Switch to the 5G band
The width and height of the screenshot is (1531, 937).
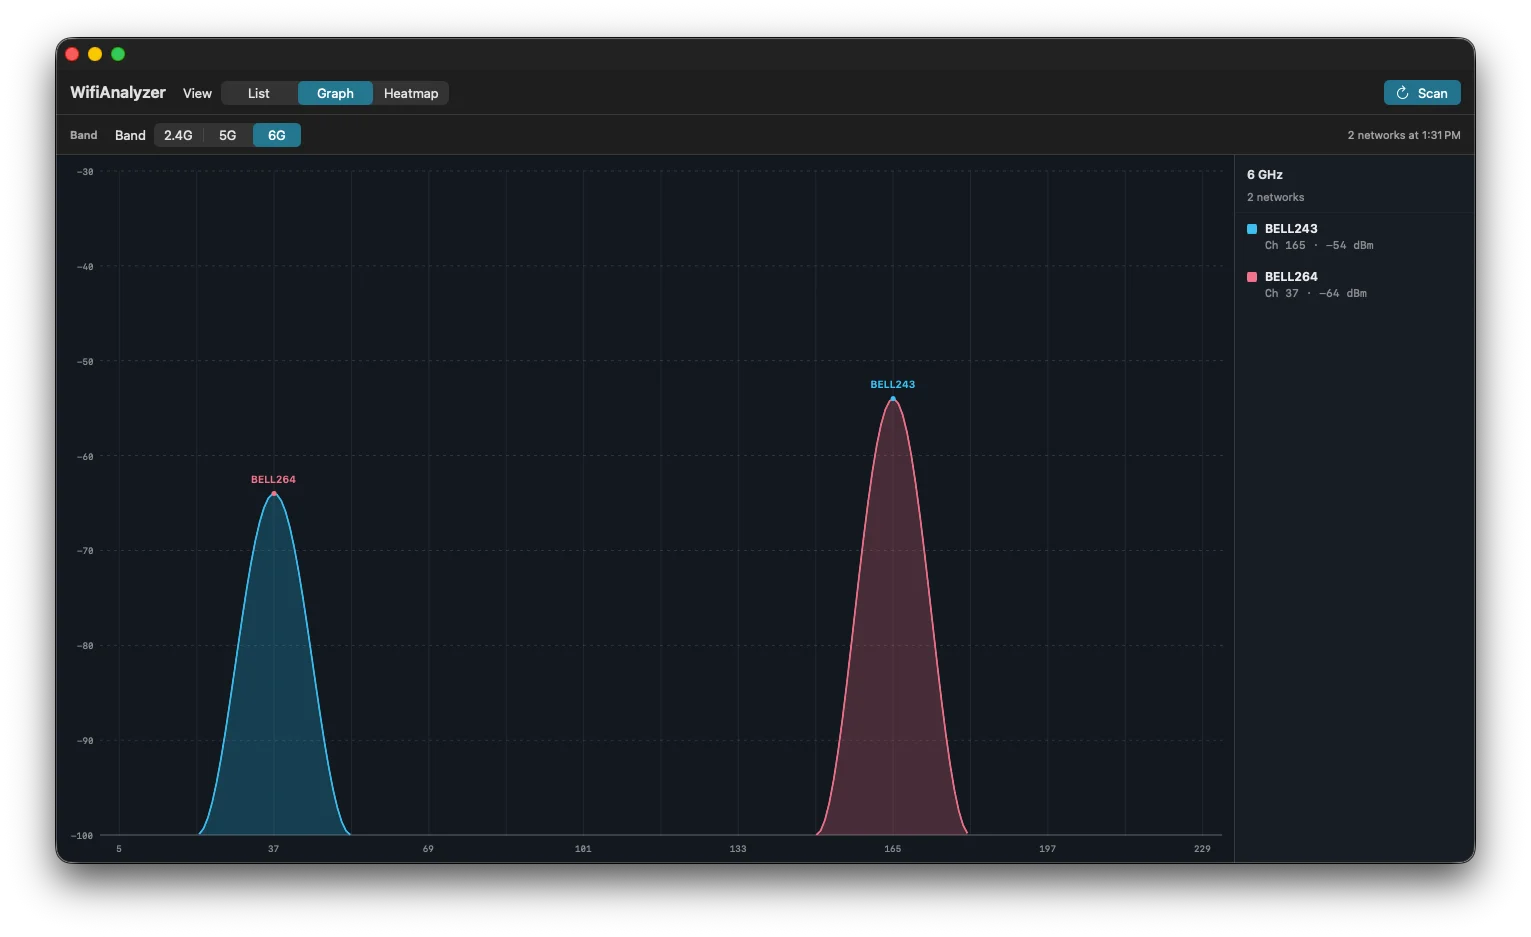228,135
